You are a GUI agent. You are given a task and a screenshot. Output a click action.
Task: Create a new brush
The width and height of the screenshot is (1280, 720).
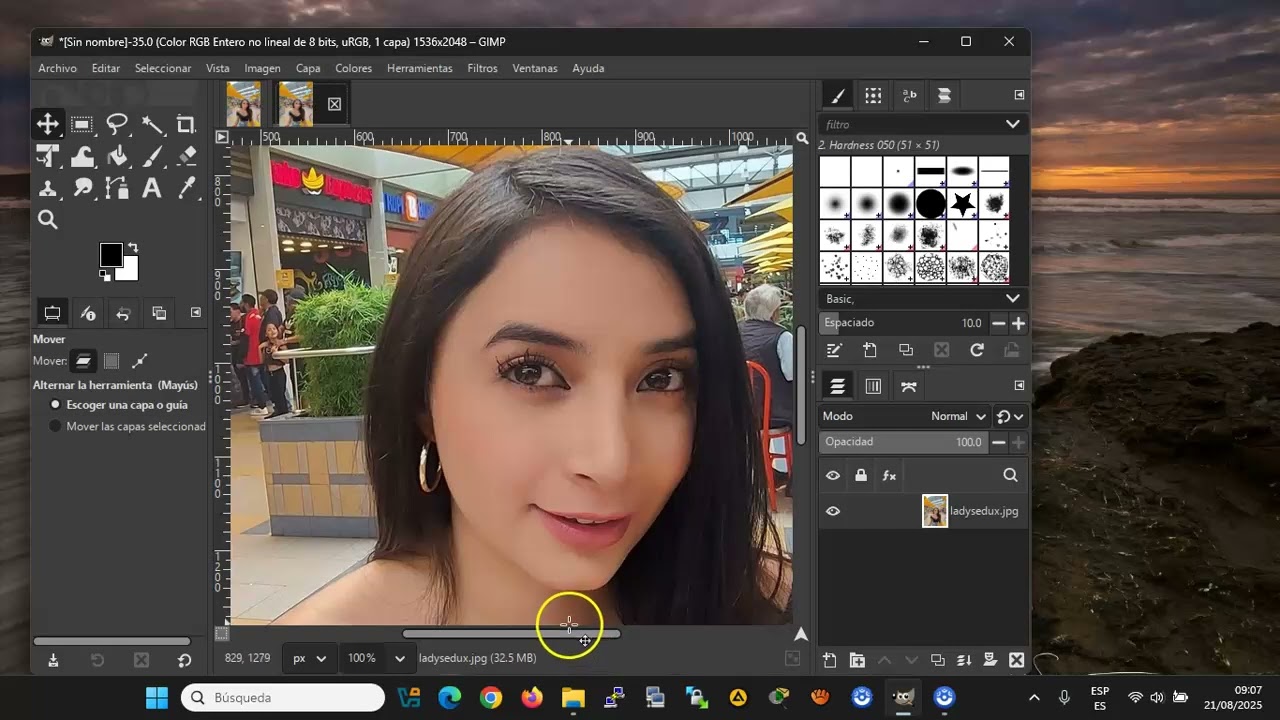click(870, 350)
